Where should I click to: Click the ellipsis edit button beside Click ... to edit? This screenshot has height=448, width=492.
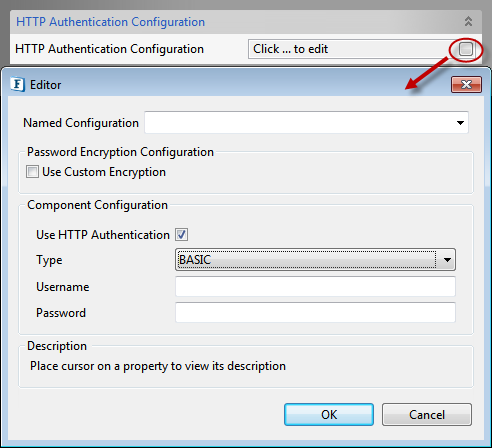[466, 49]
